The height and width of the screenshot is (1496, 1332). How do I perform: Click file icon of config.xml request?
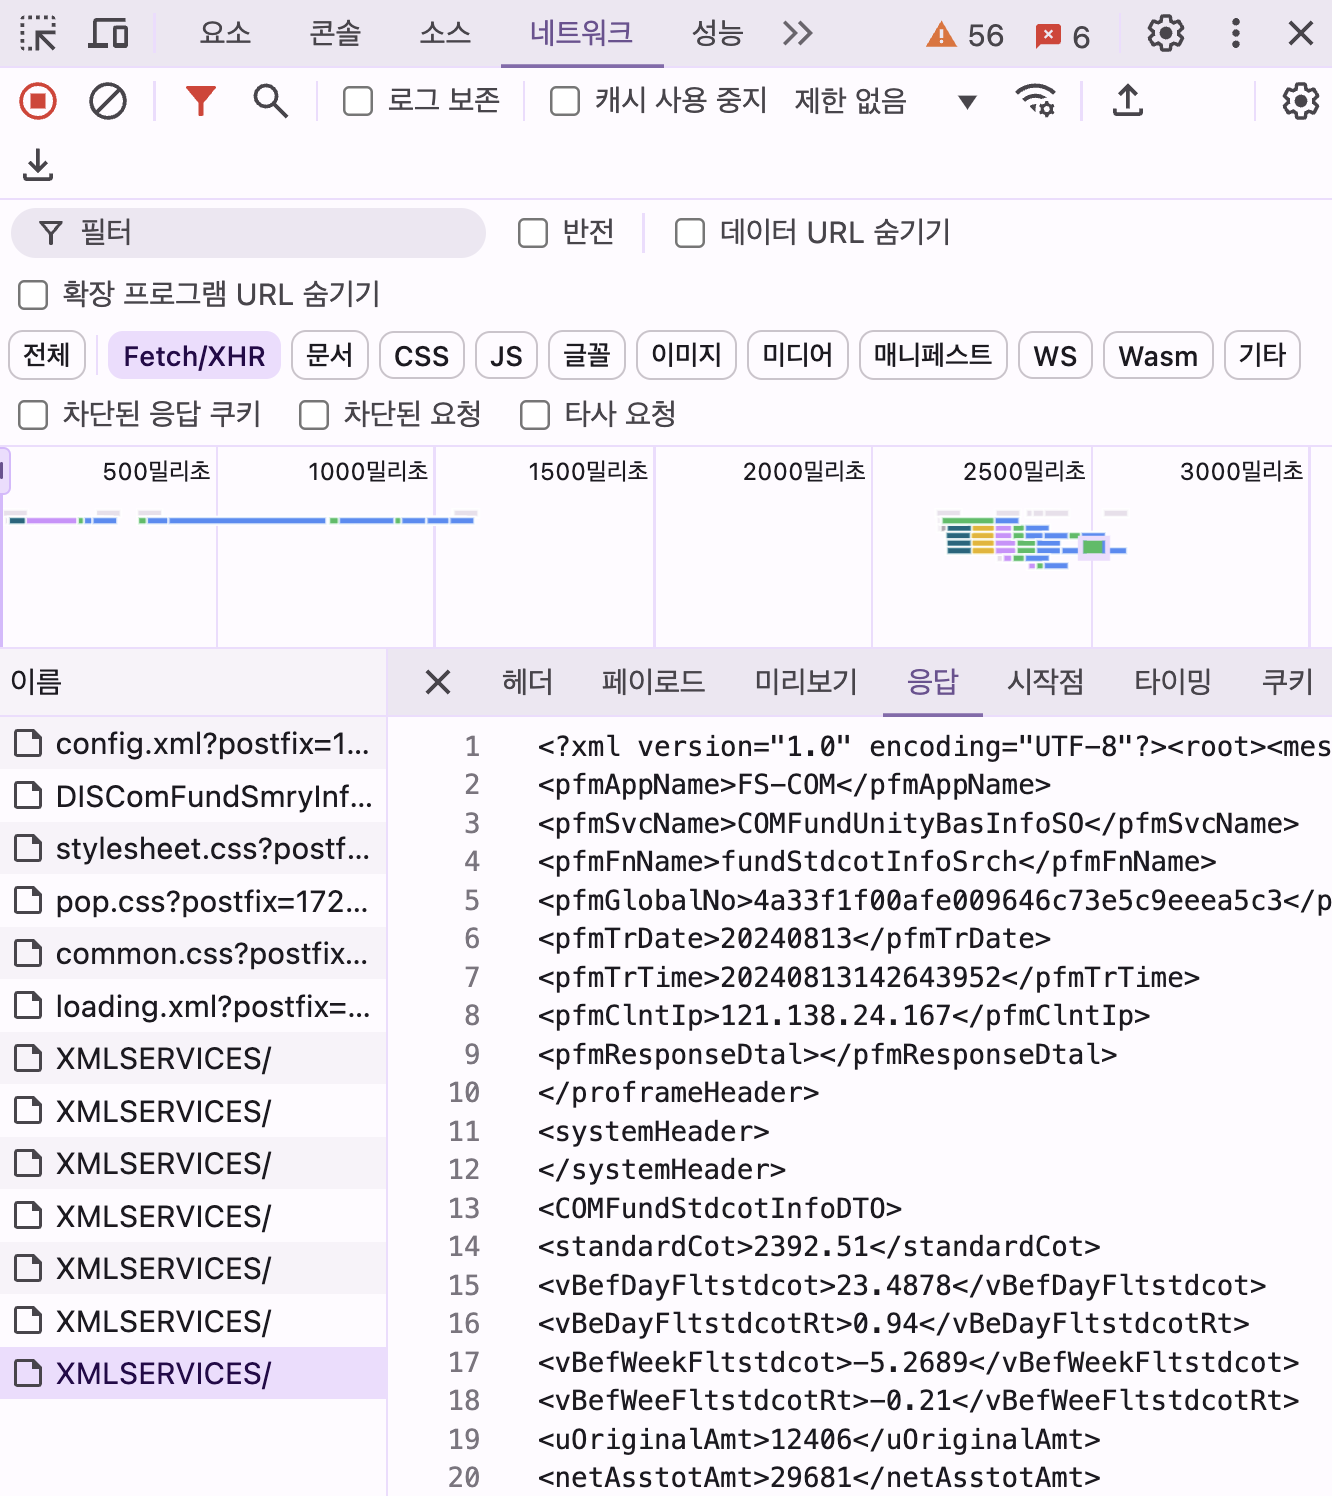28,743
